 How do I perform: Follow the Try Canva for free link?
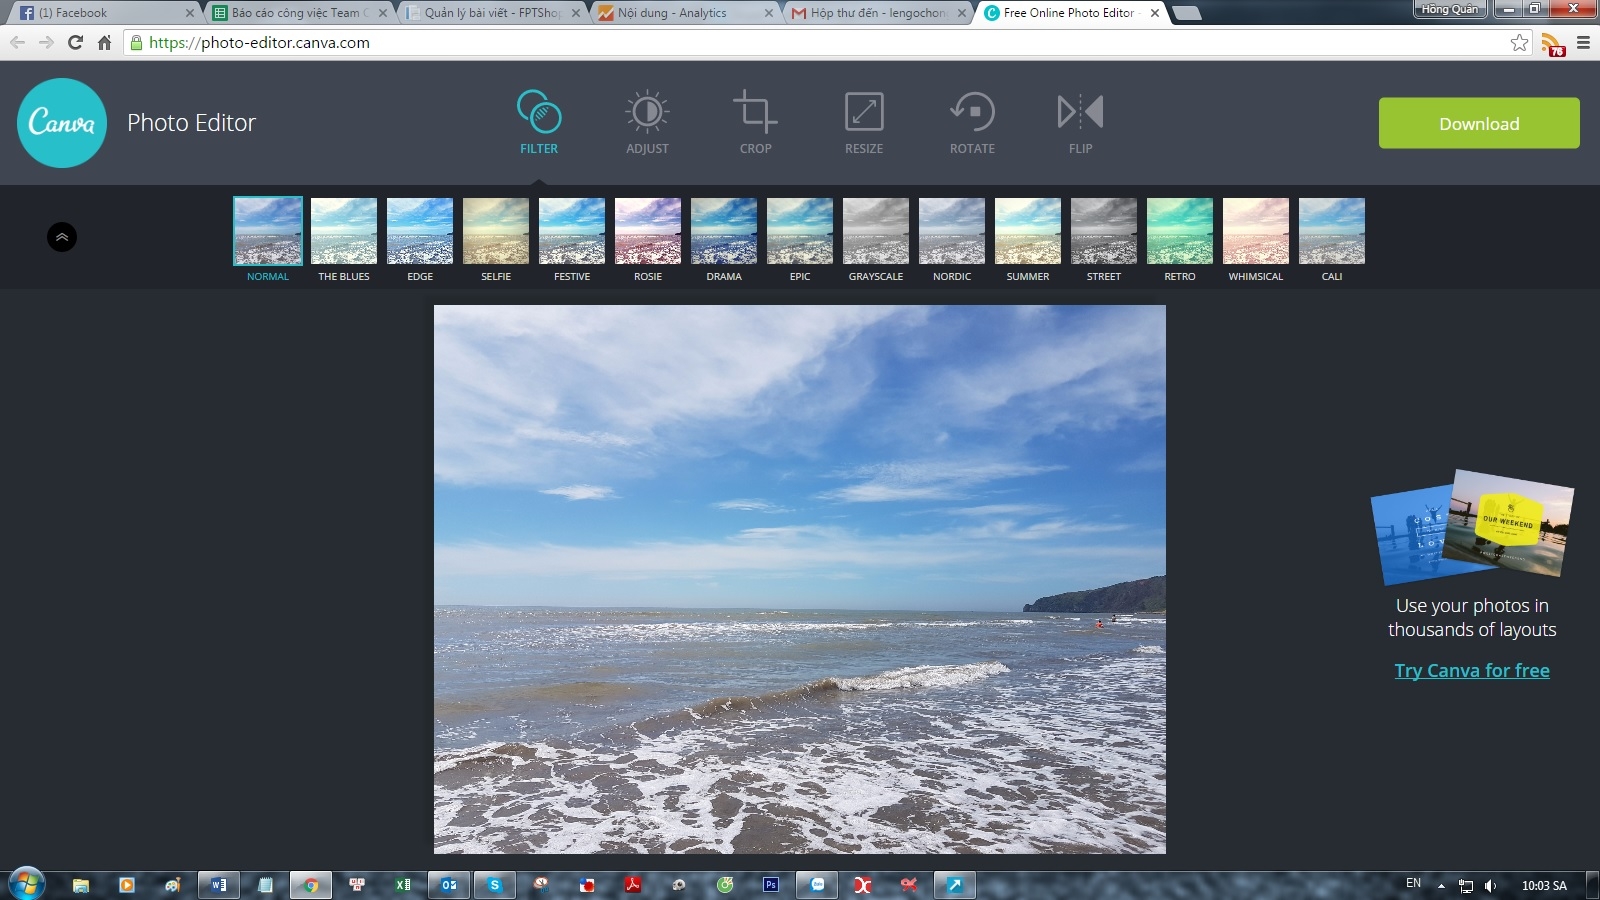1472,670
